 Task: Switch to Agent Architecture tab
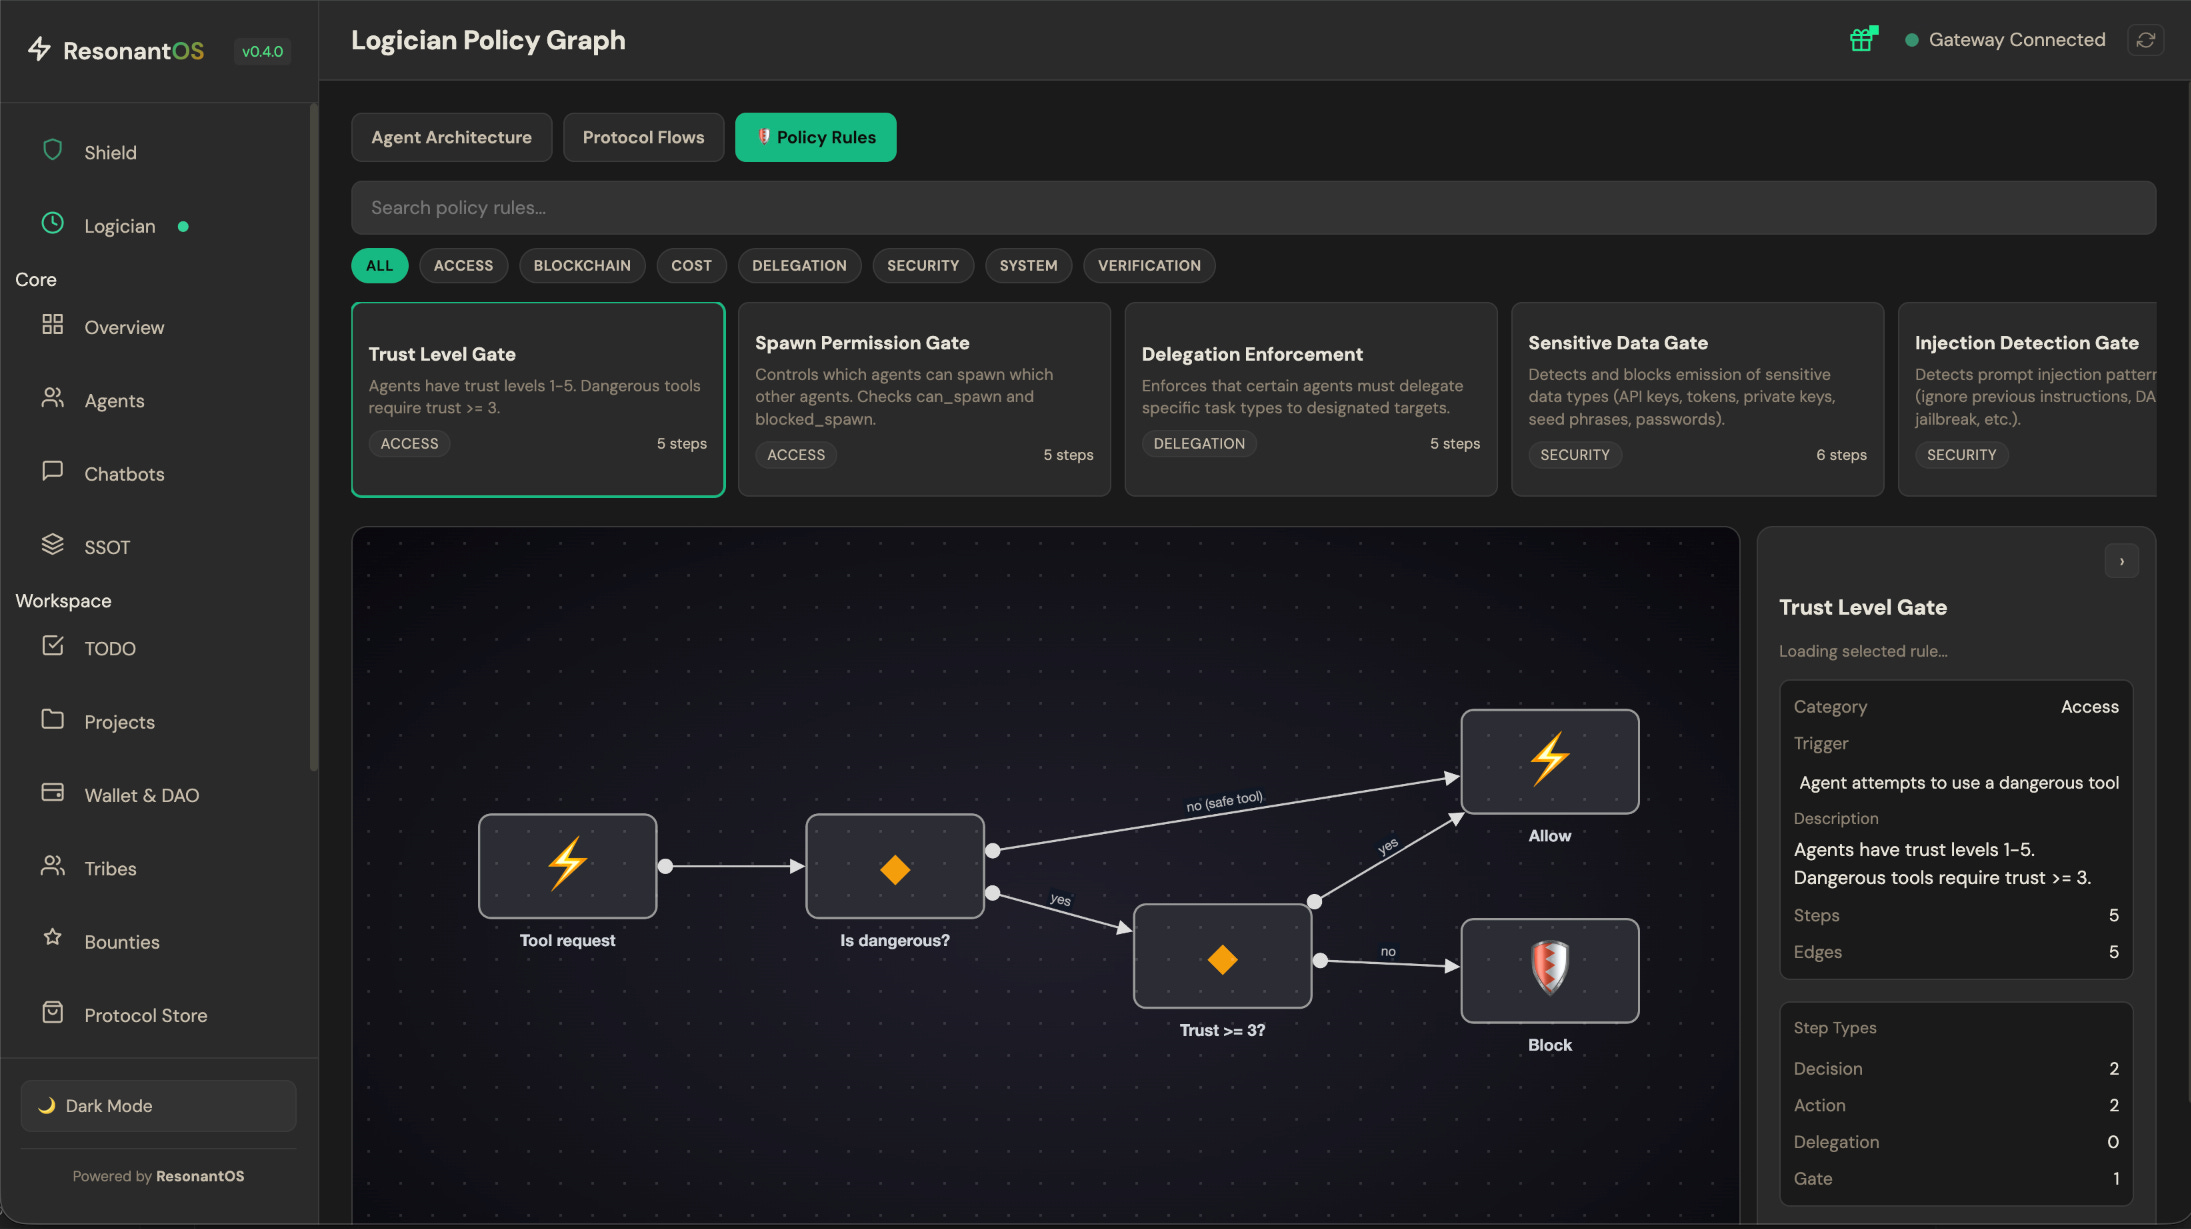pyautogui.click(x=451, y=137)
